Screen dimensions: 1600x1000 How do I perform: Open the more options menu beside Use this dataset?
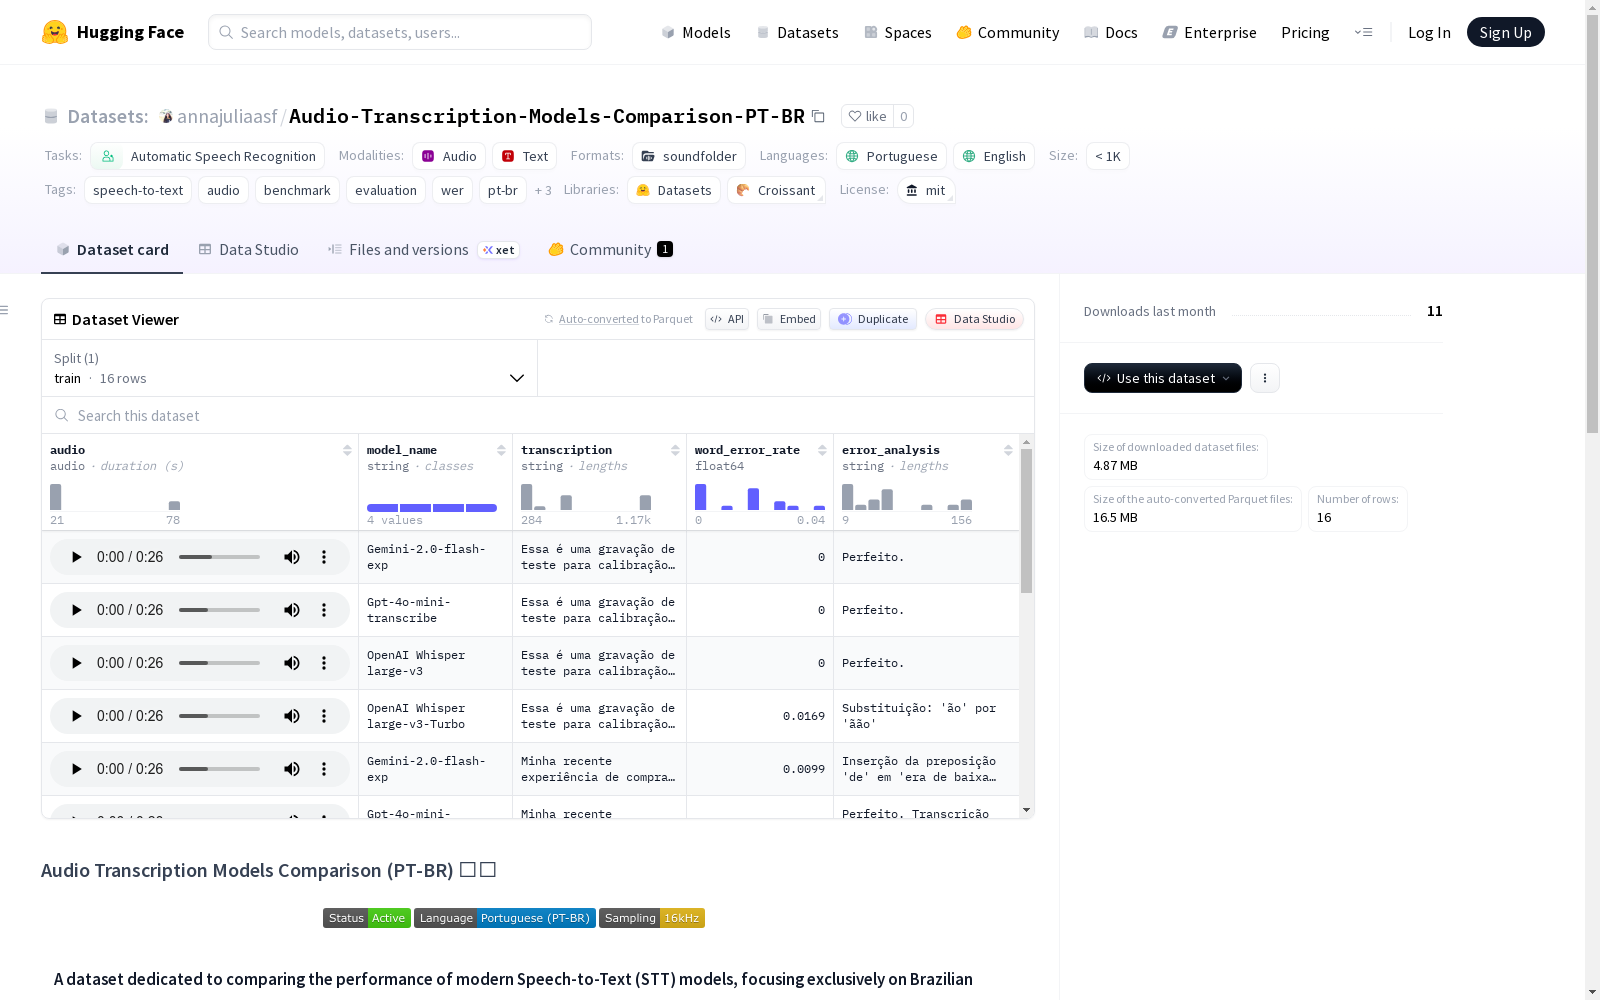tap(1265, 378)
